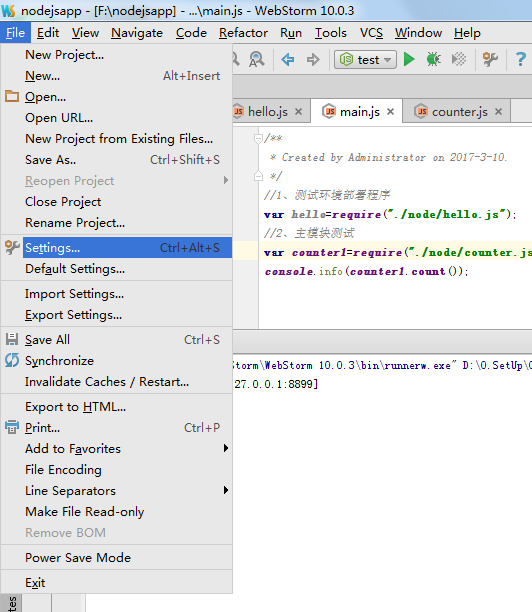Click the Debug bug icon
532x612 pixels.
[433, 59]
